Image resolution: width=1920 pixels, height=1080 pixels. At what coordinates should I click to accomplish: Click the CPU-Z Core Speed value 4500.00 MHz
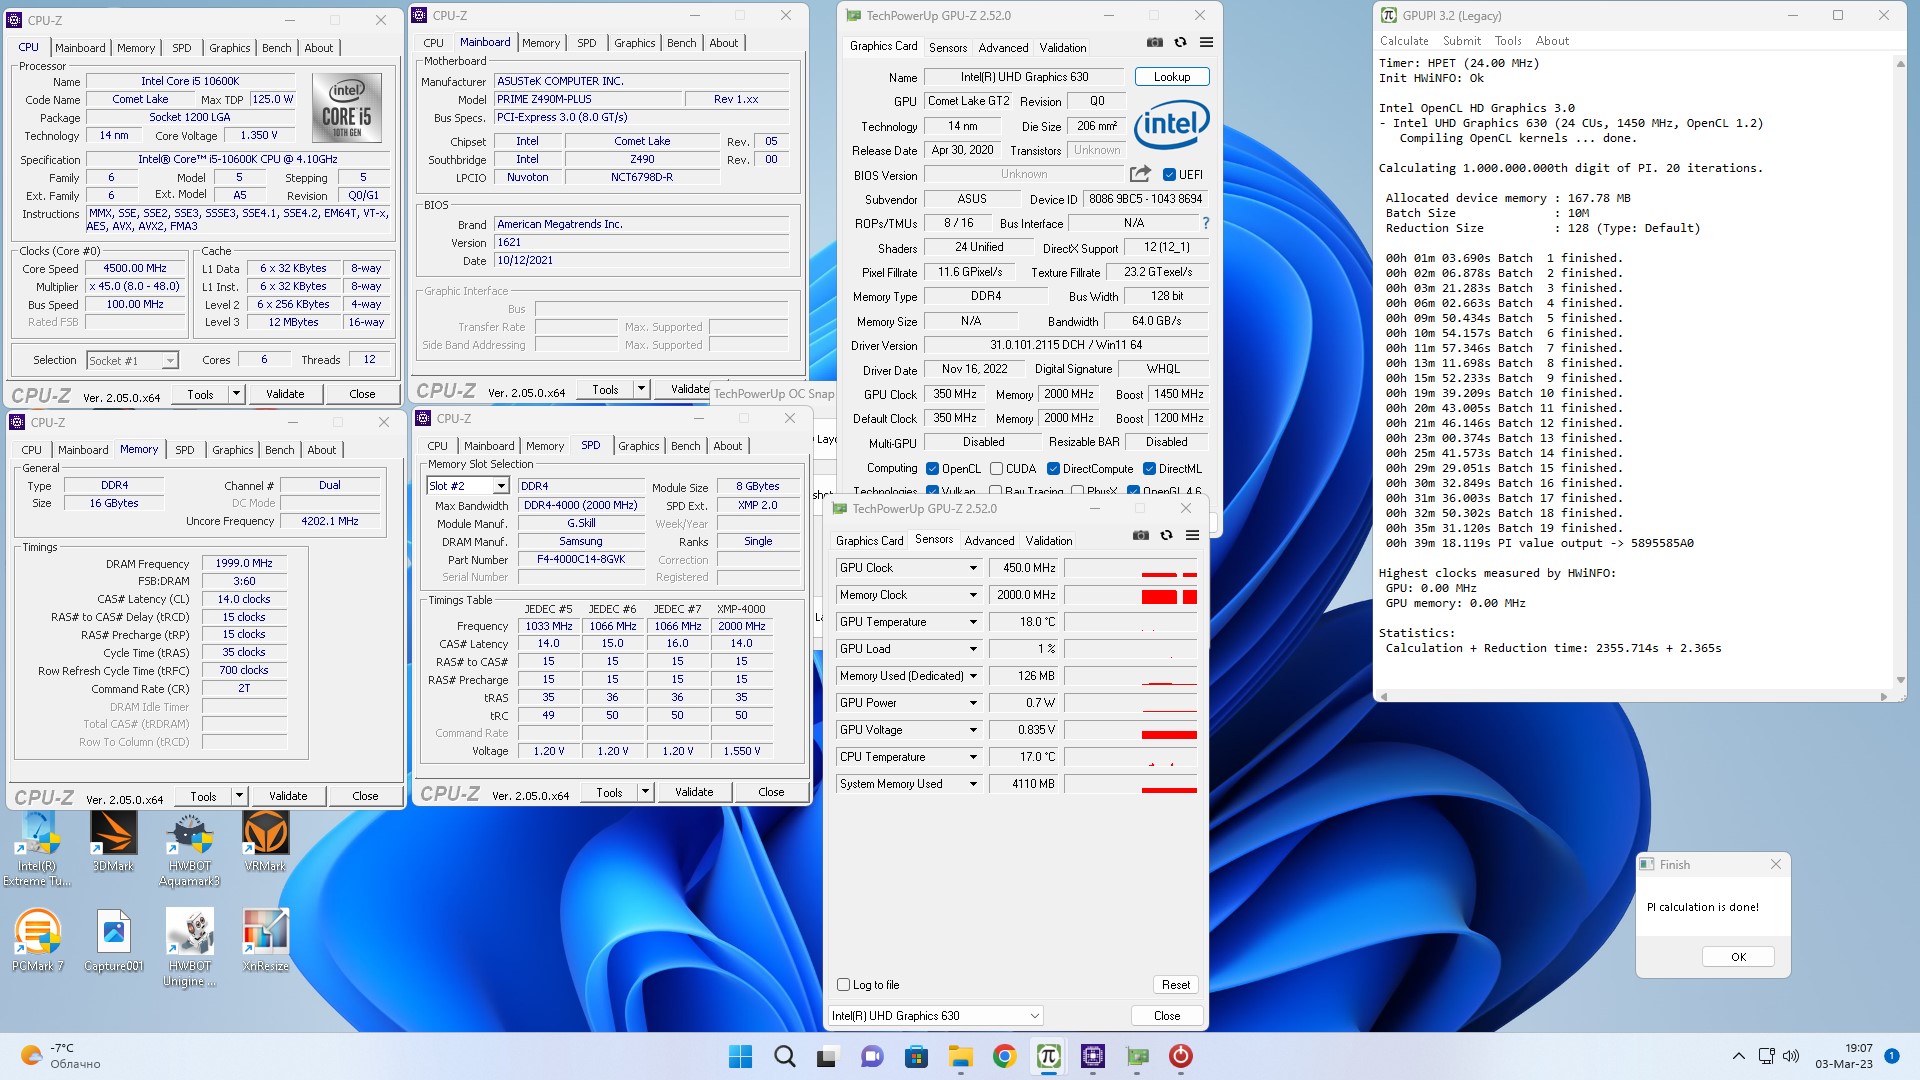pyautogui.click(x=135, y=268)
